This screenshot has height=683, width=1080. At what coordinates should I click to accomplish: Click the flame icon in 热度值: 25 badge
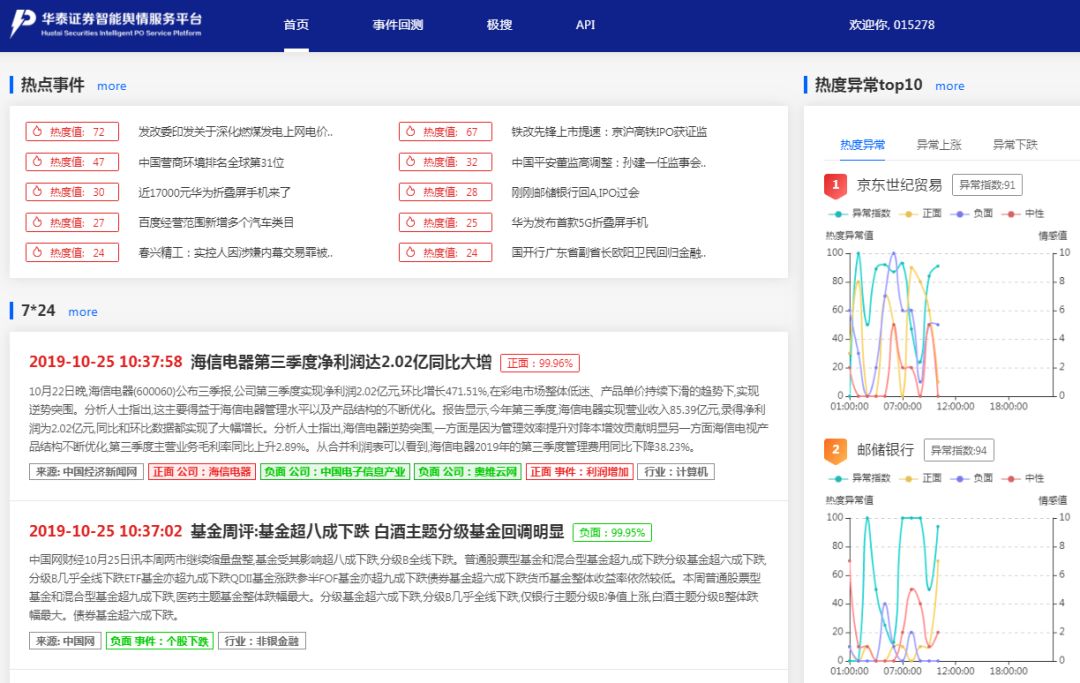click(x=411, y=222)
